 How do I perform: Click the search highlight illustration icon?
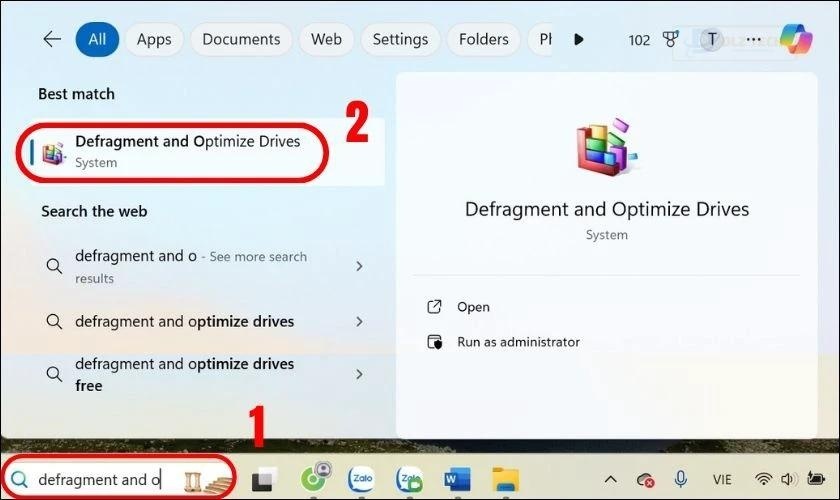[207, 481]
